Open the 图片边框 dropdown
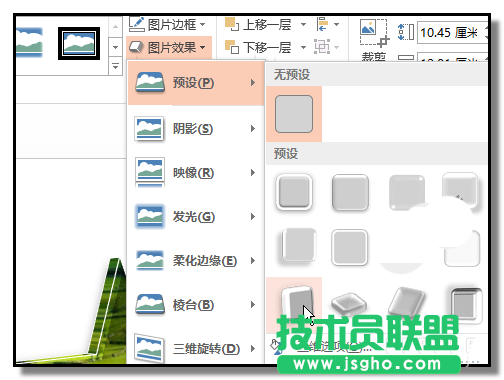 pos(168,24)
